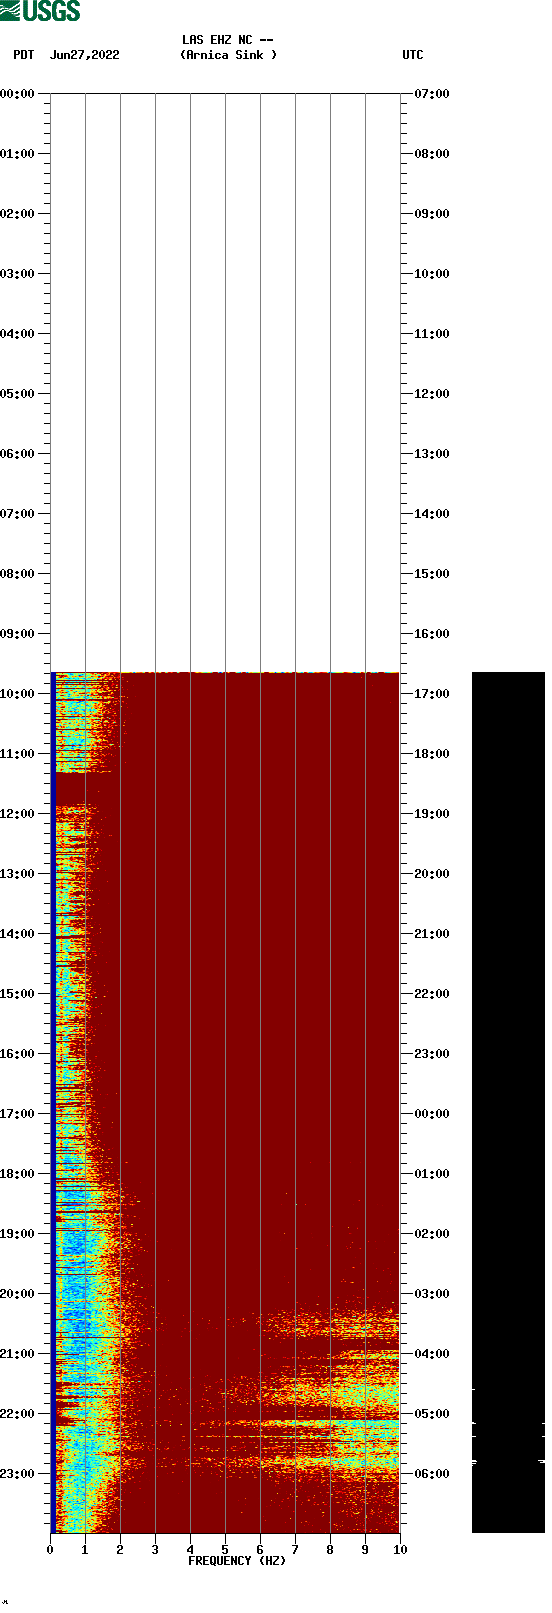Click the 19:00 UTC time label
The image size is (552, 1613).
[x=432, y=814]
